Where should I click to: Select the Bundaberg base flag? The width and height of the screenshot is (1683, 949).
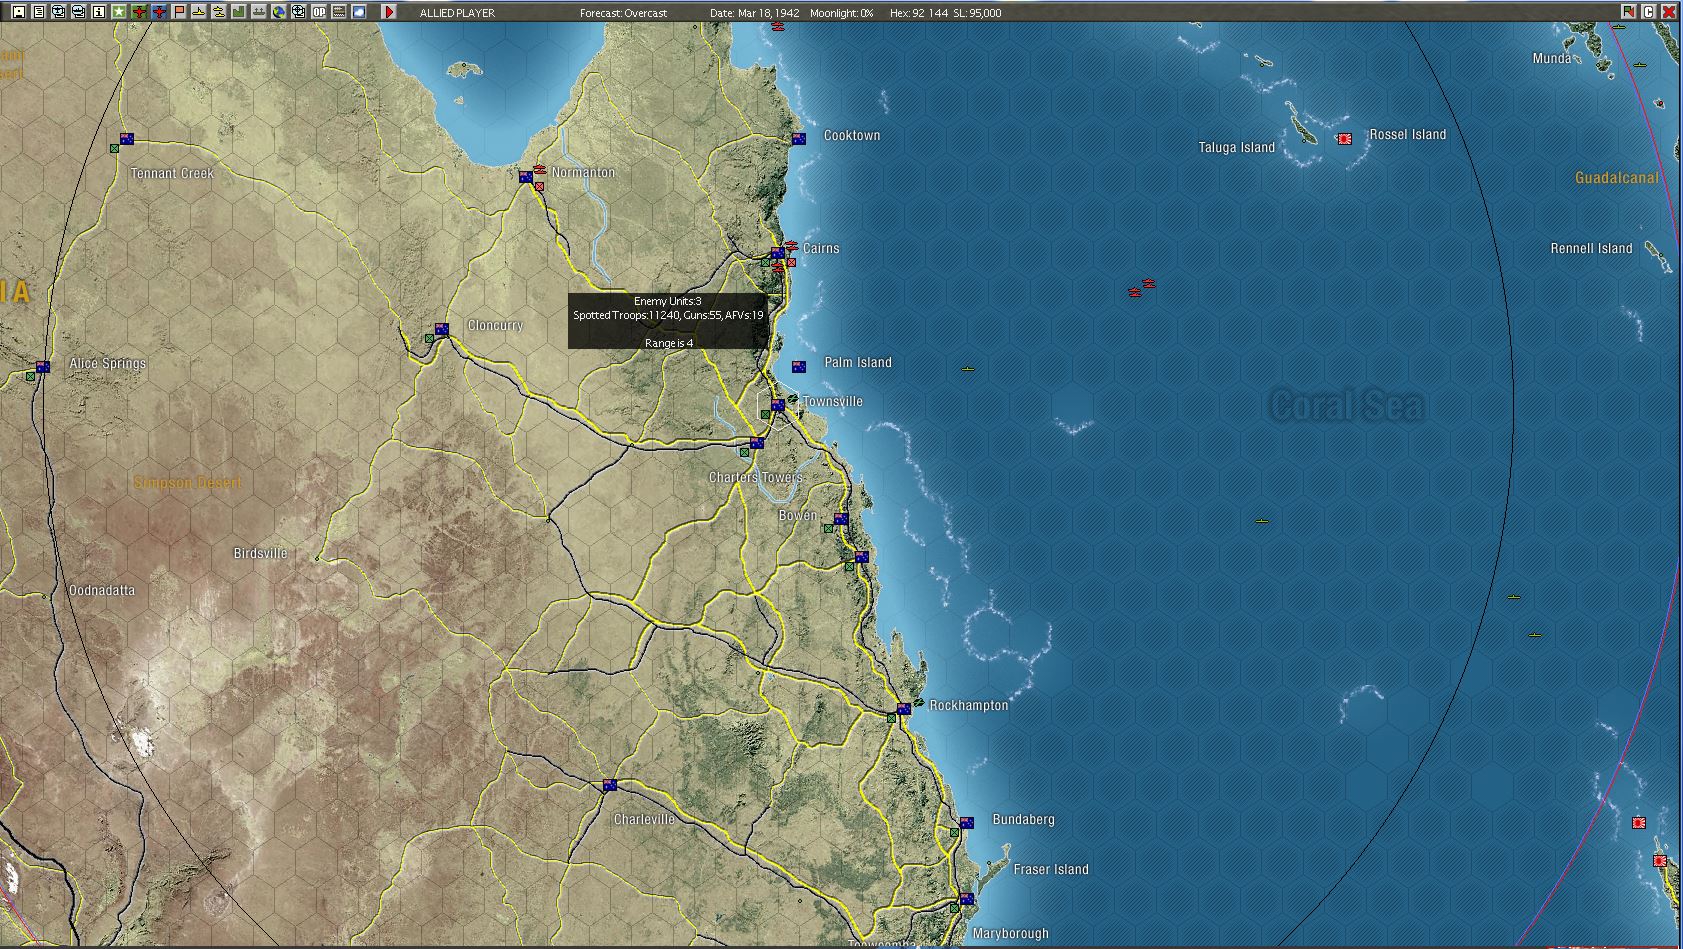click(x=967, y=823)
